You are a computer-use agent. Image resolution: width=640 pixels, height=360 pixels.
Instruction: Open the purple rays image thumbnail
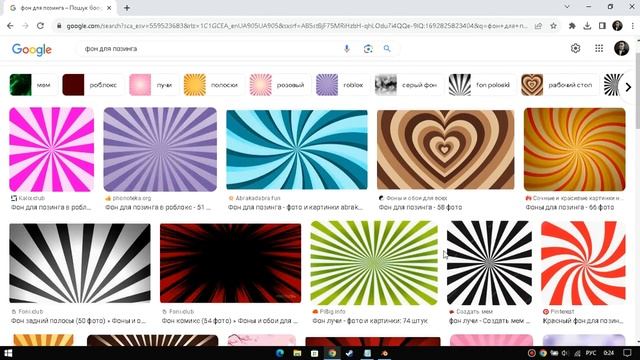pyautogui.click(x=160, y=149)
